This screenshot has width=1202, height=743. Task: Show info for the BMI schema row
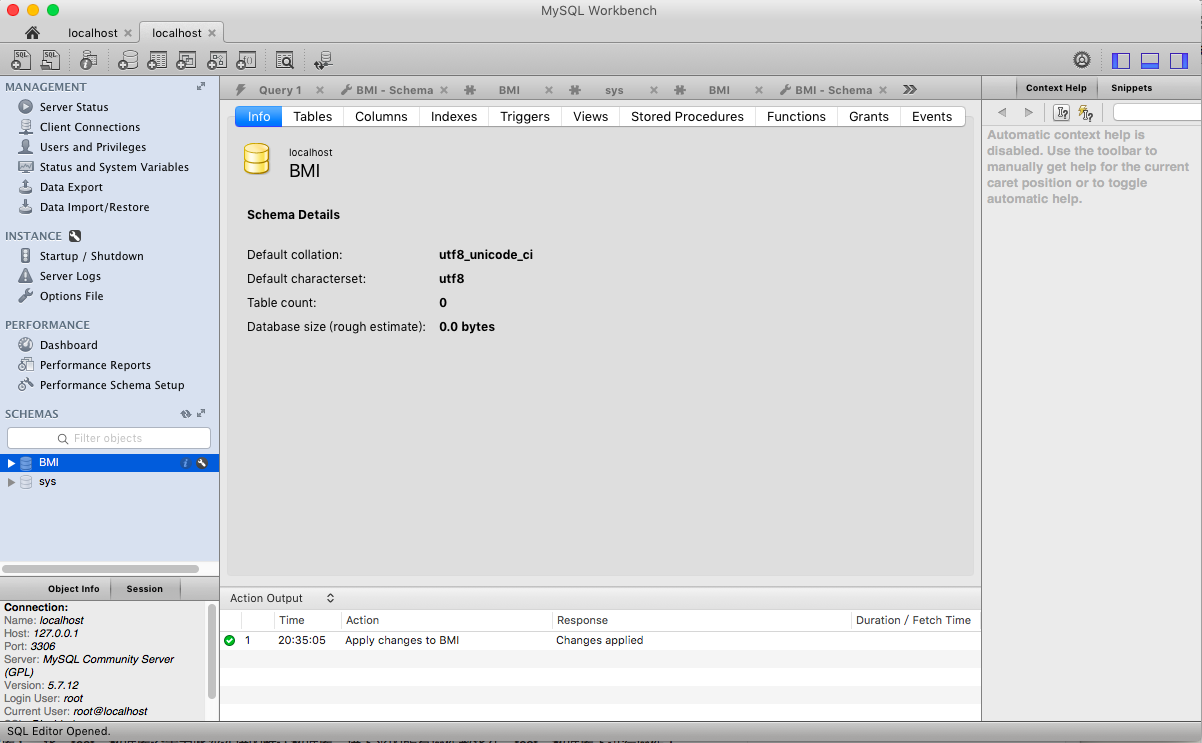click(x=185, y=463)
